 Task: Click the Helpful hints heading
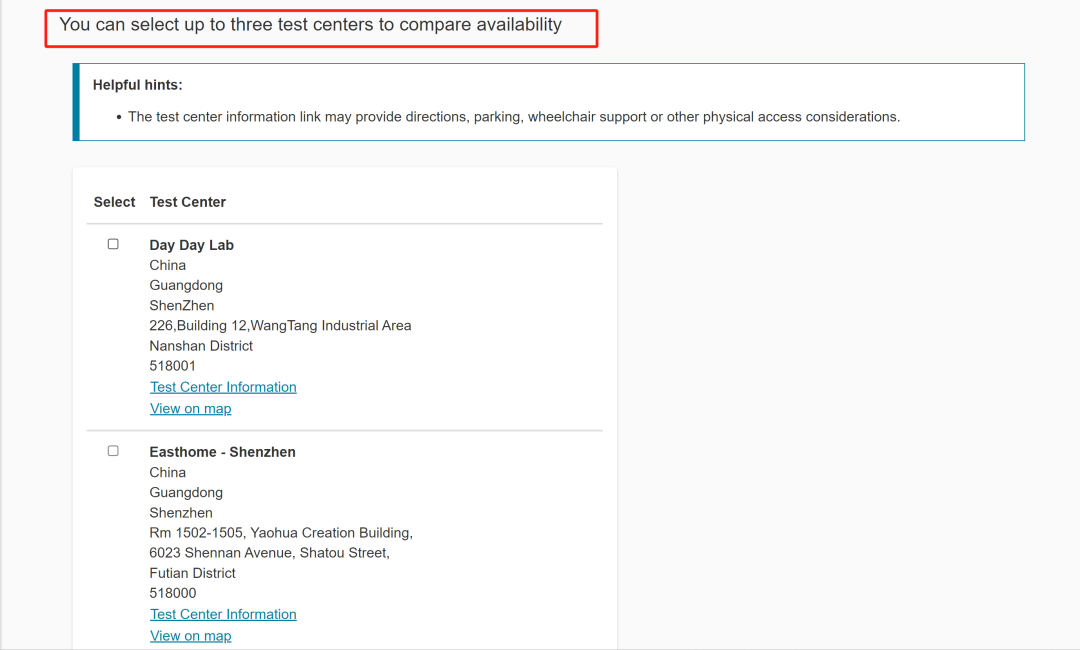[138, 85]
